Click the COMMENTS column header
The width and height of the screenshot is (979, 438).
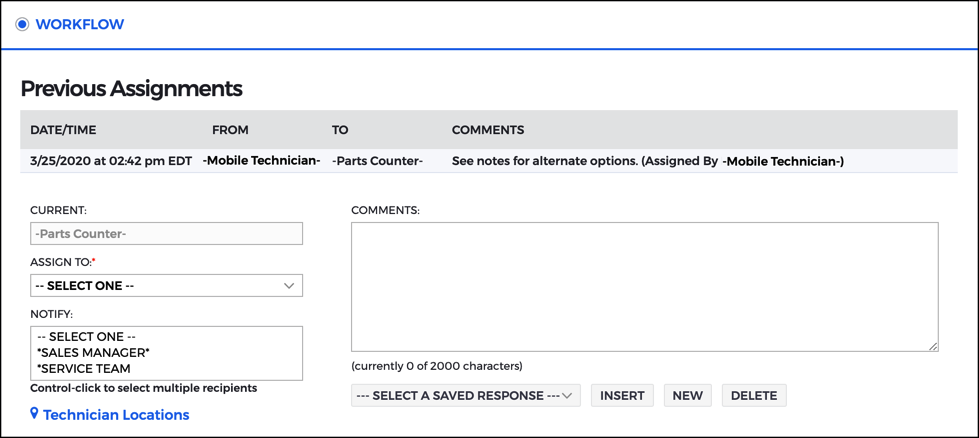click(x=488, y=130)
